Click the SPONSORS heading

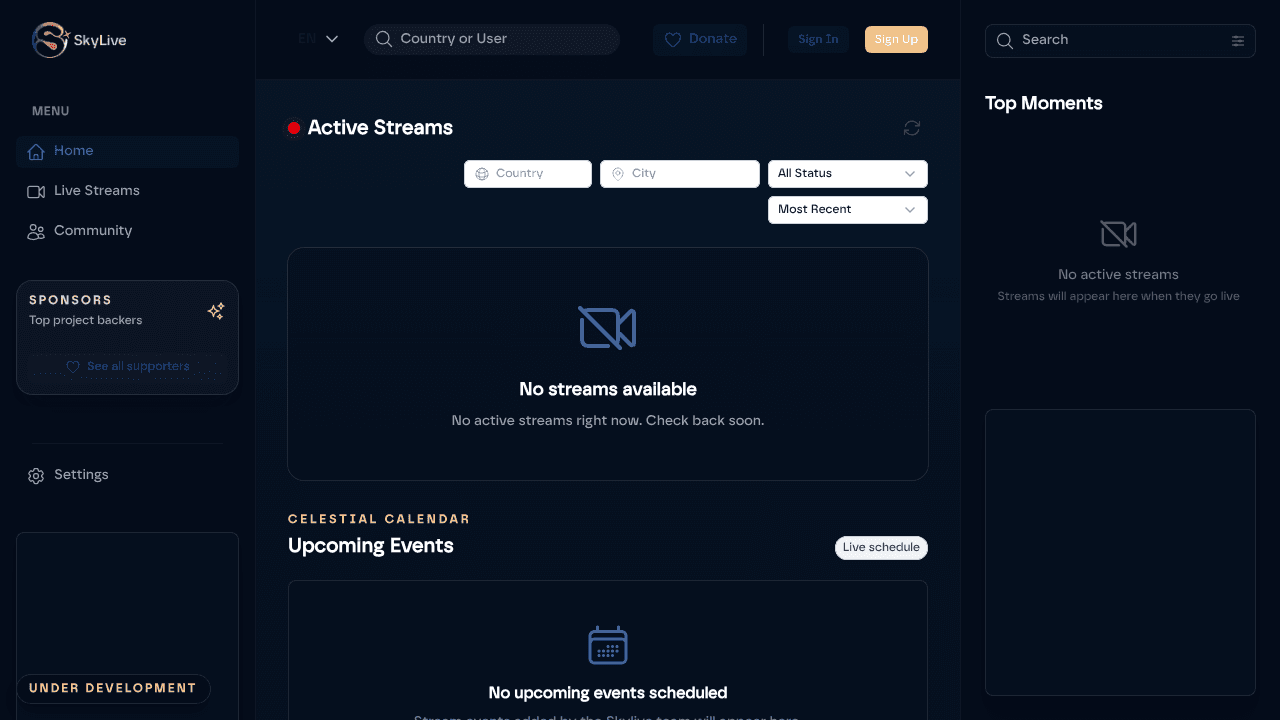(70, 300)
